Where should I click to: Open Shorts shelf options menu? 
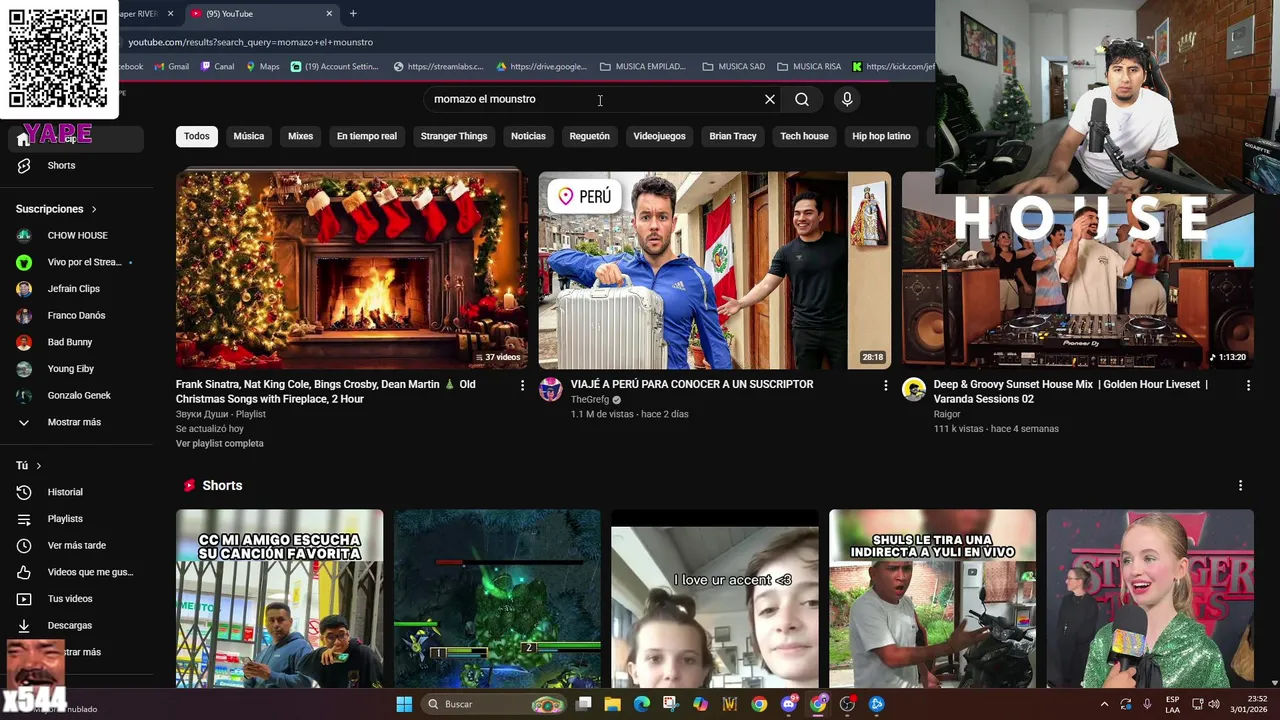[1241, 485]
